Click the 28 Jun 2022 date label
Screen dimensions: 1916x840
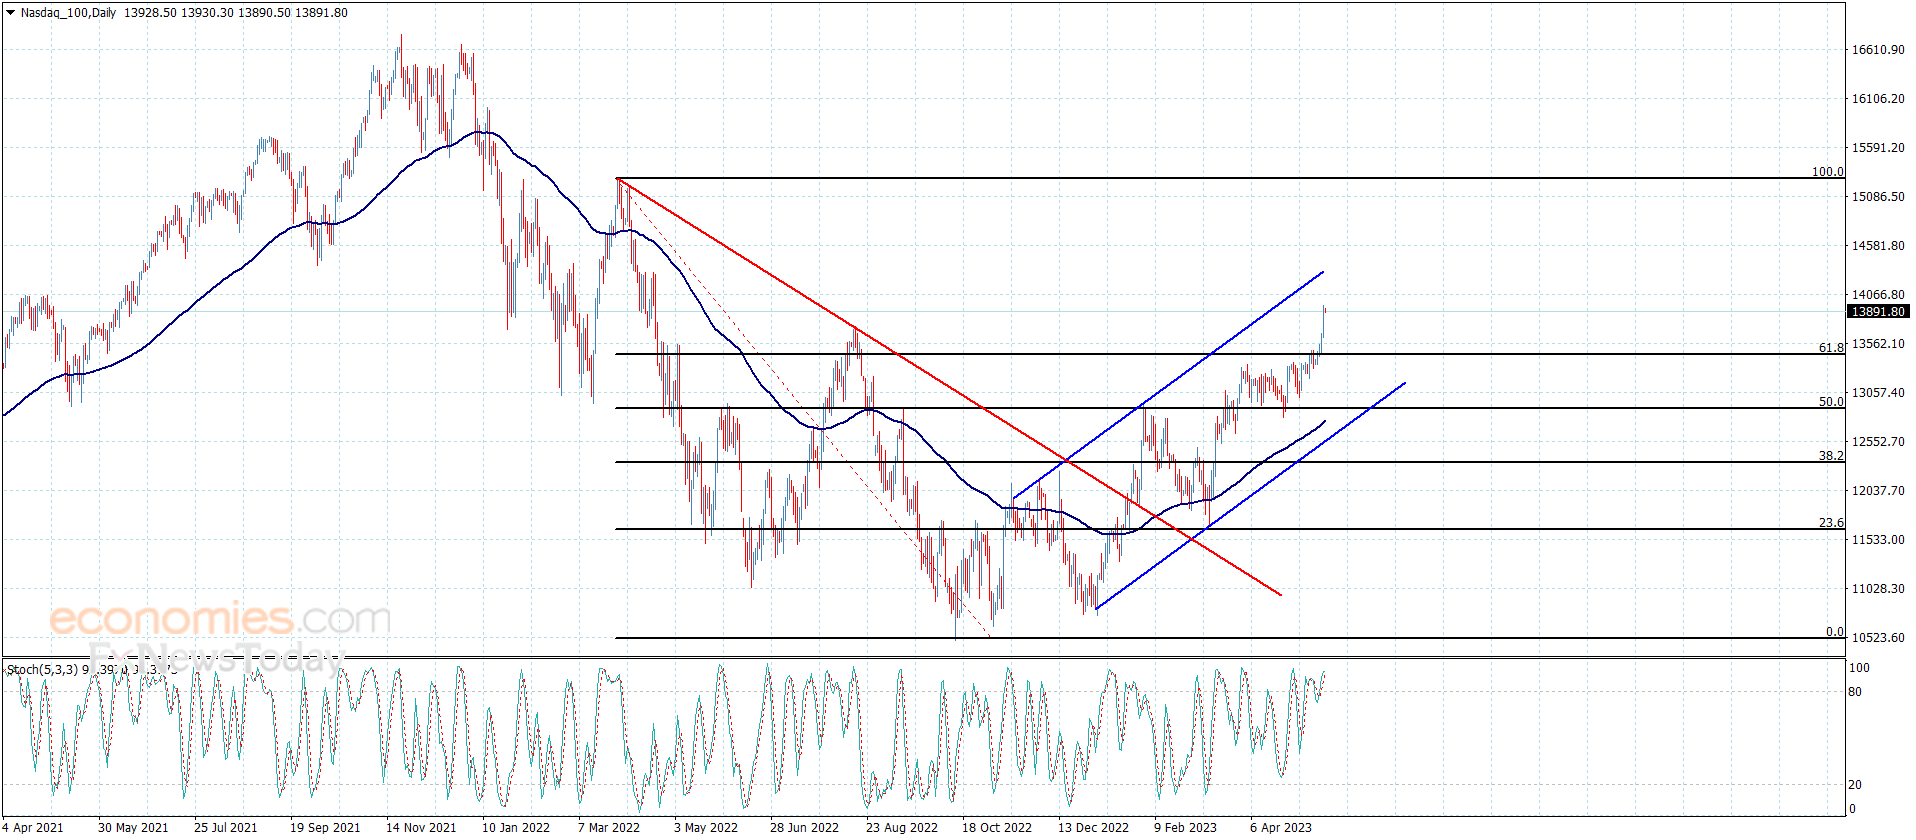[805, 827]
